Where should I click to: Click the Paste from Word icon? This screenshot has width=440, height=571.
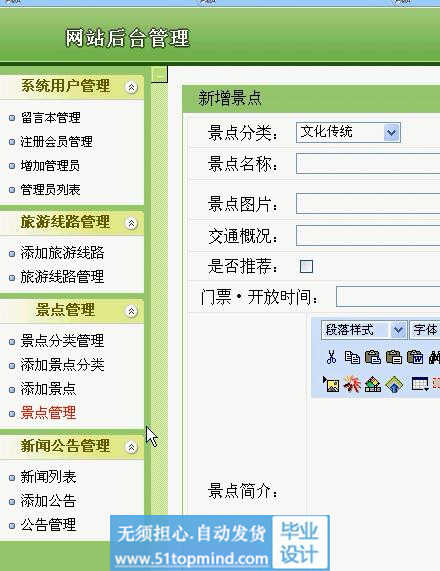(415, 357)
